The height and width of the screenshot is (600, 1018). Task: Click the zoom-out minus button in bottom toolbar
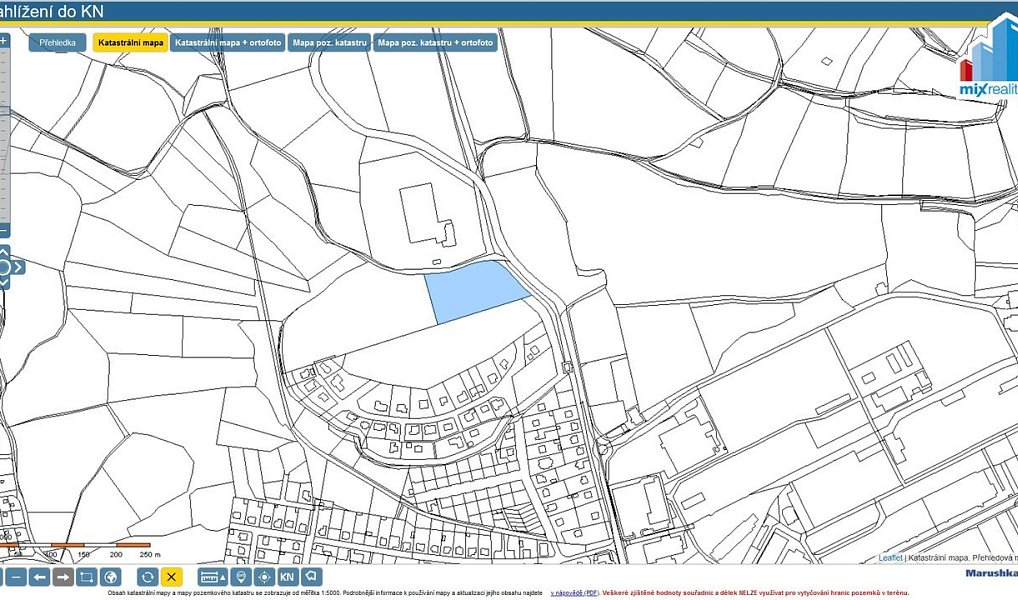pos(17,577)
